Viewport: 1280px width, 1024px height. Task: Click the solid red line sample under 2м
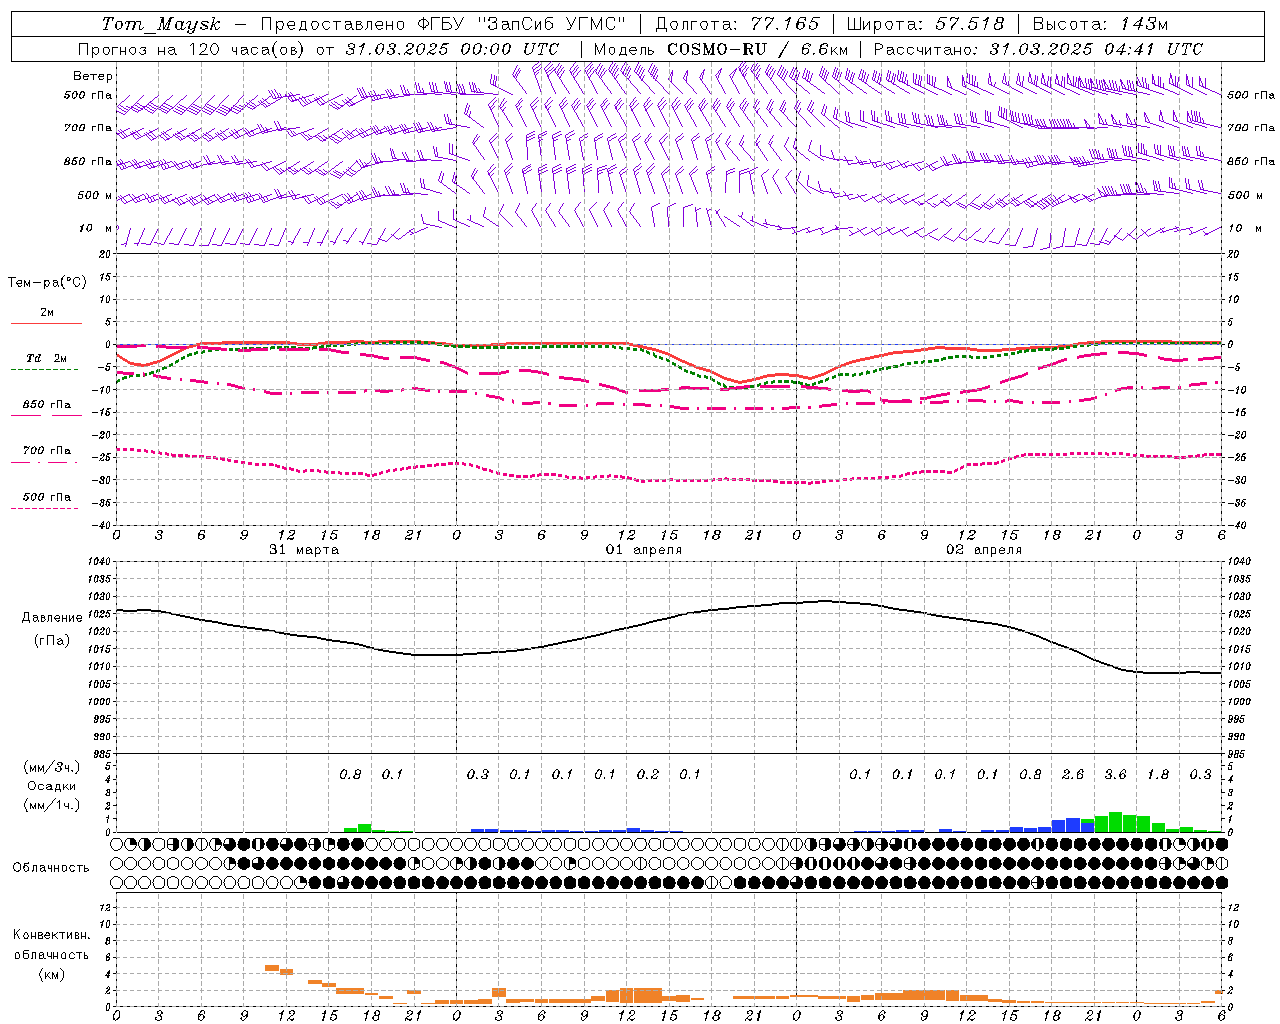pos(46,323)
